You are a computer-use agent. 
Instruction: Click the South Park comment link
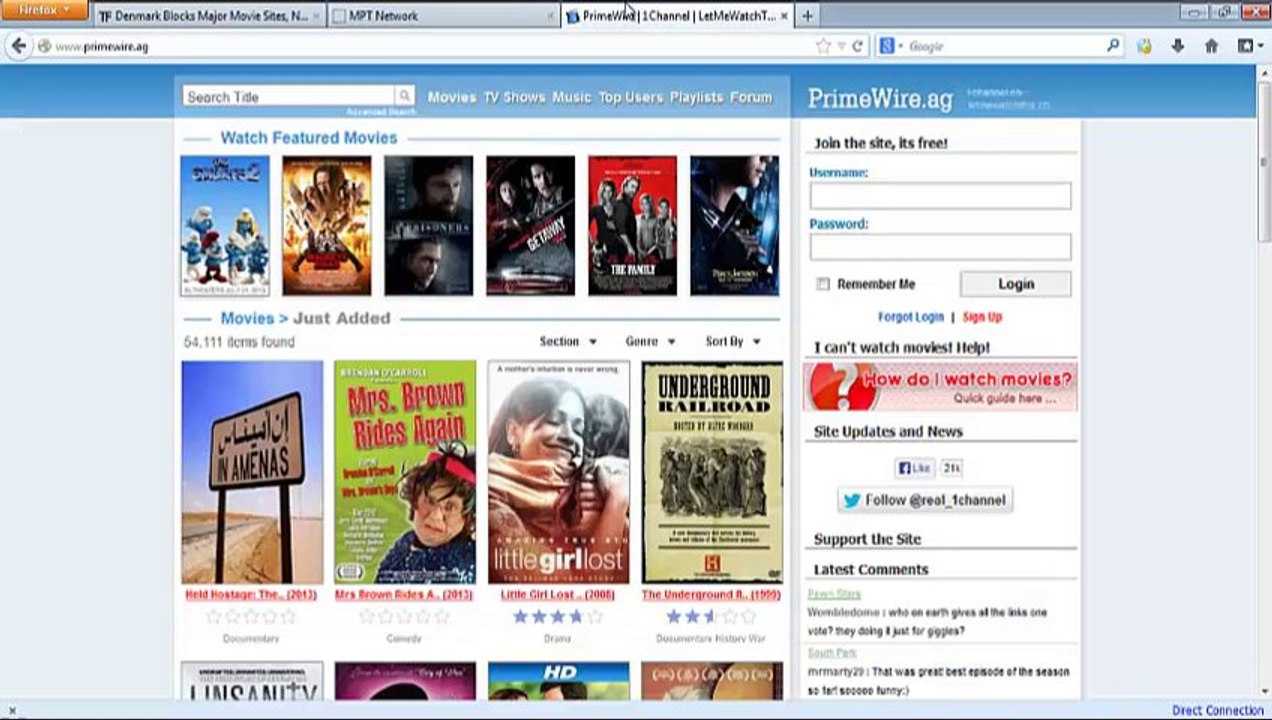coord(832,653)
